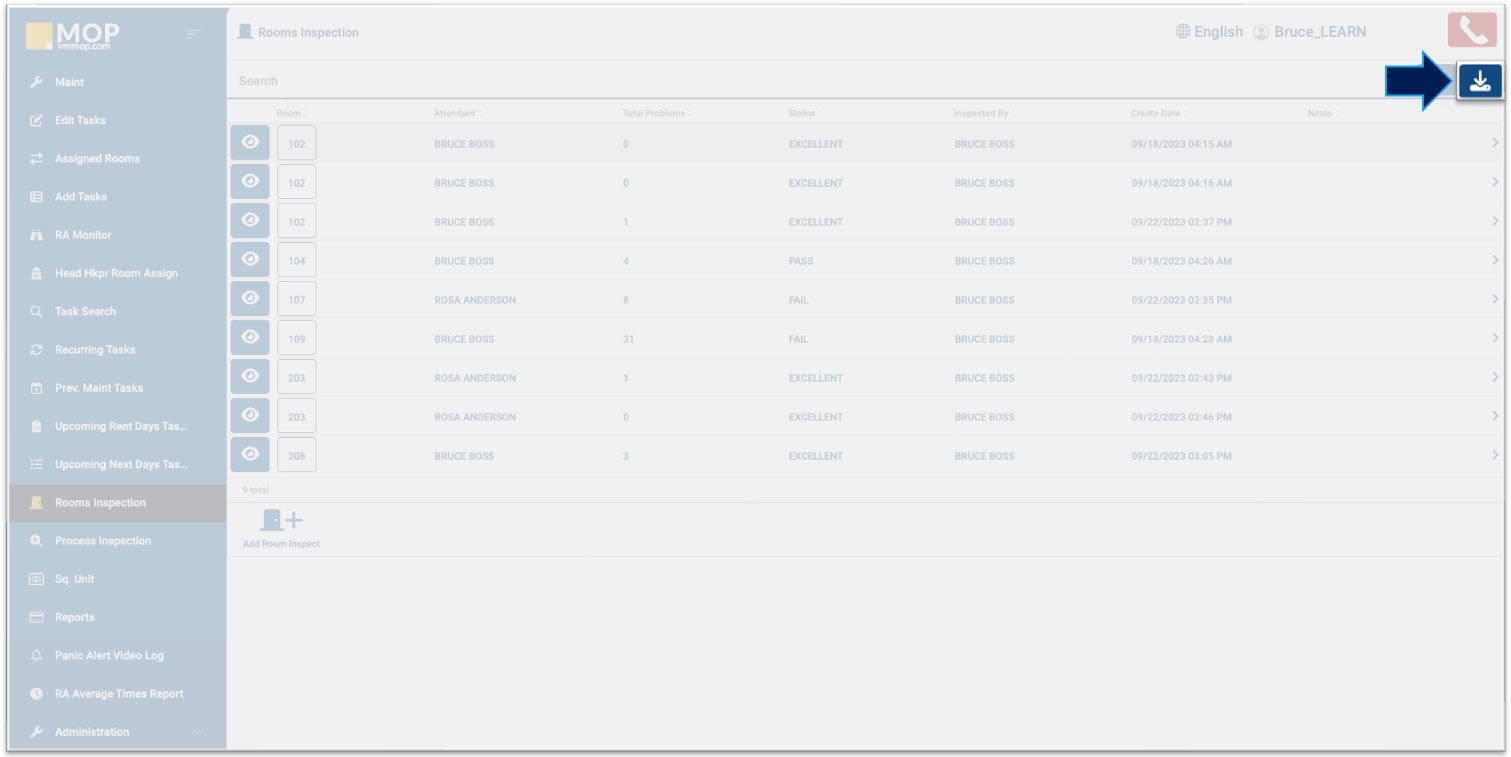Sort table by Status column header
This screenshot has width=1511, height=757.
(x=801, y=113)
